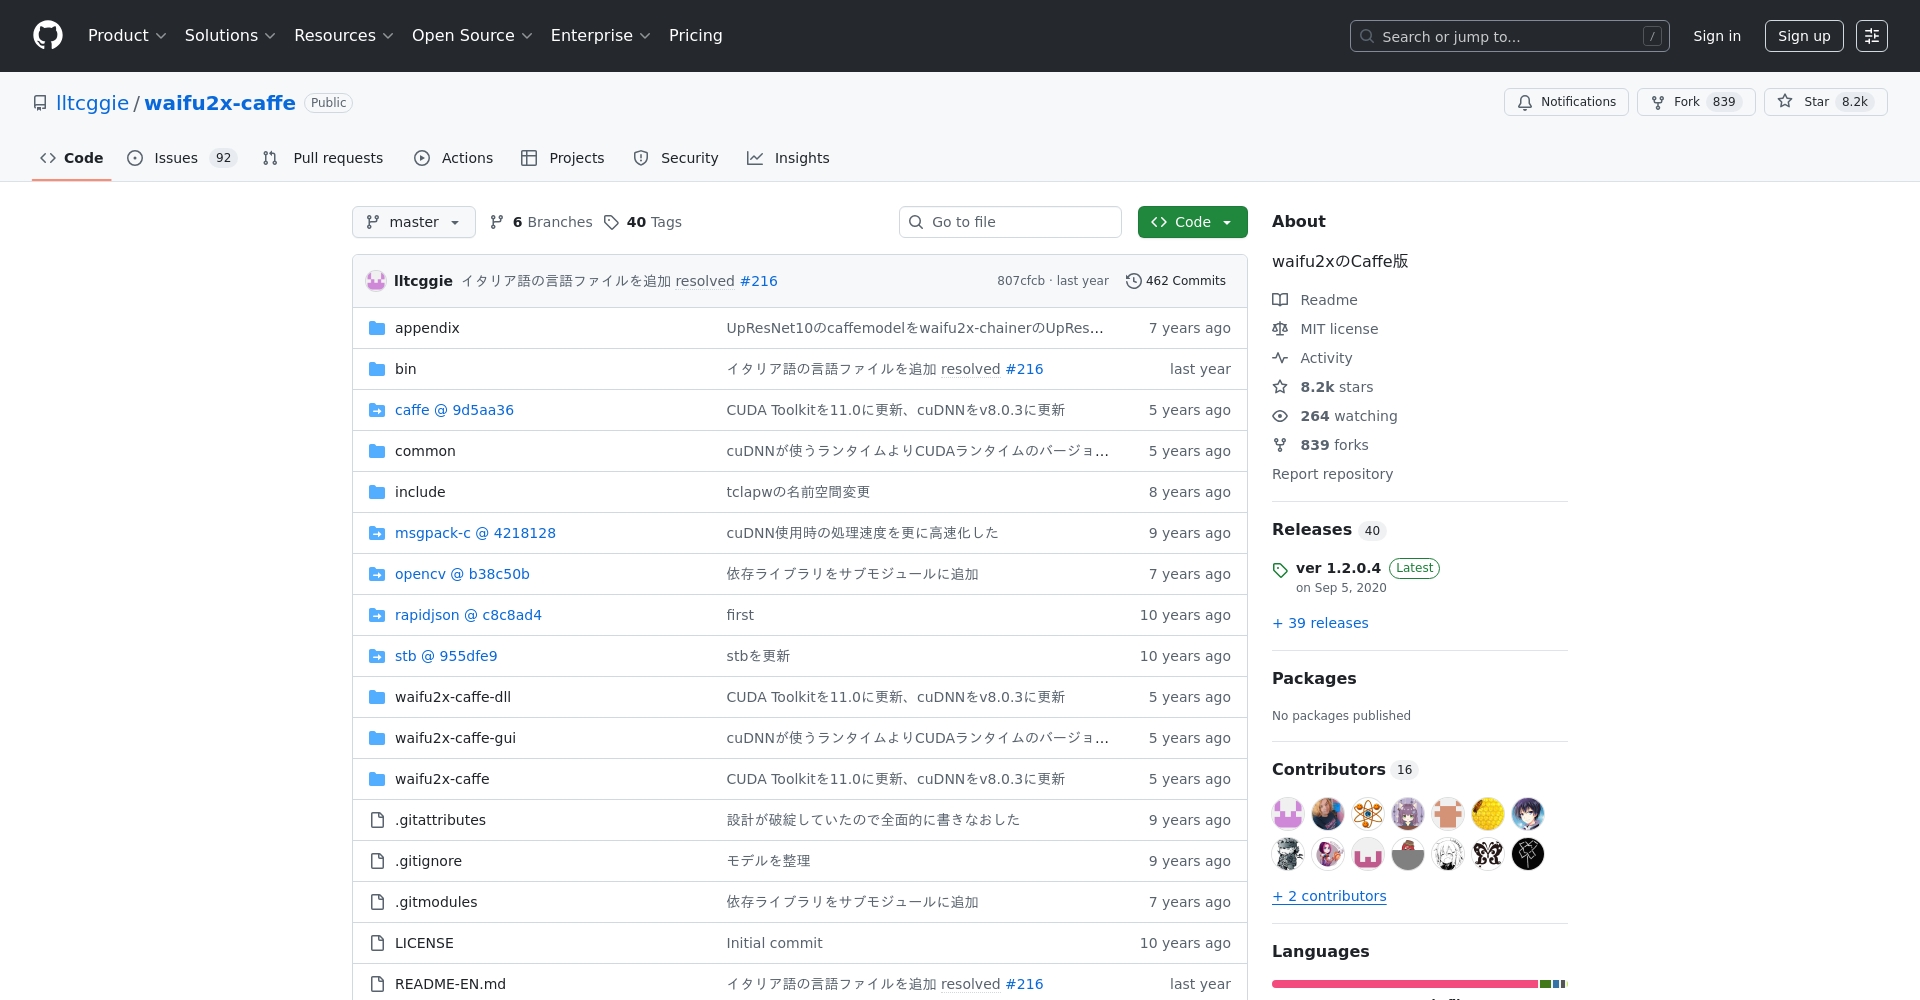The height and width of the screenshot is (1000, 1920).
Task: Expand the Solutions menu
Action: [230, 36]
